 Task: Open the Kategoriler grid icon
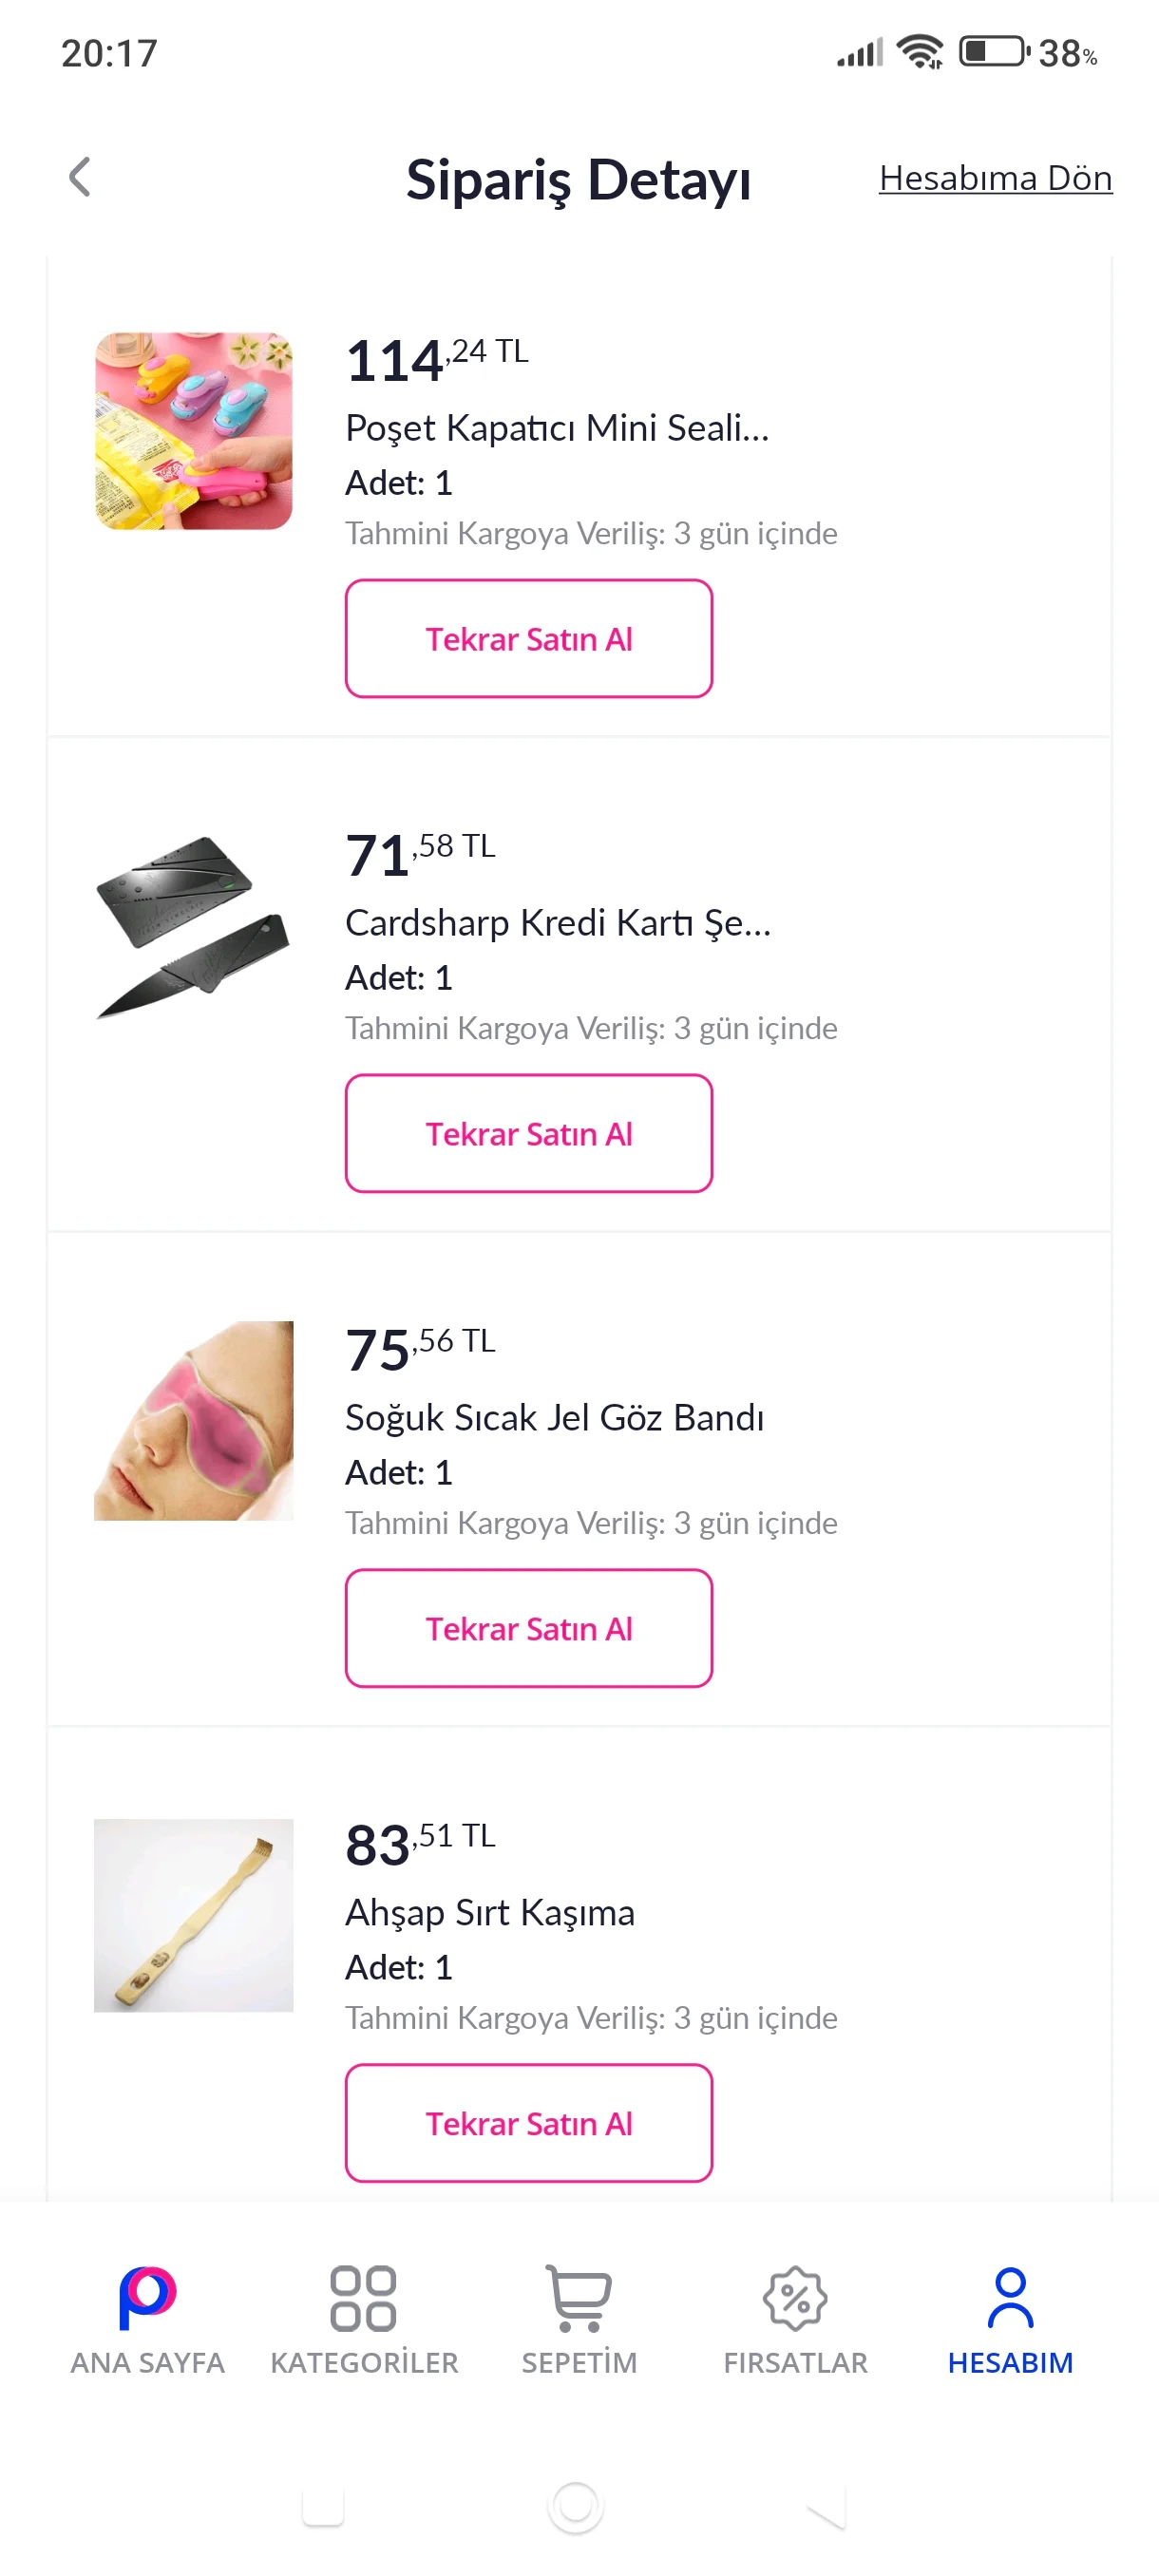coord(364,2299)
